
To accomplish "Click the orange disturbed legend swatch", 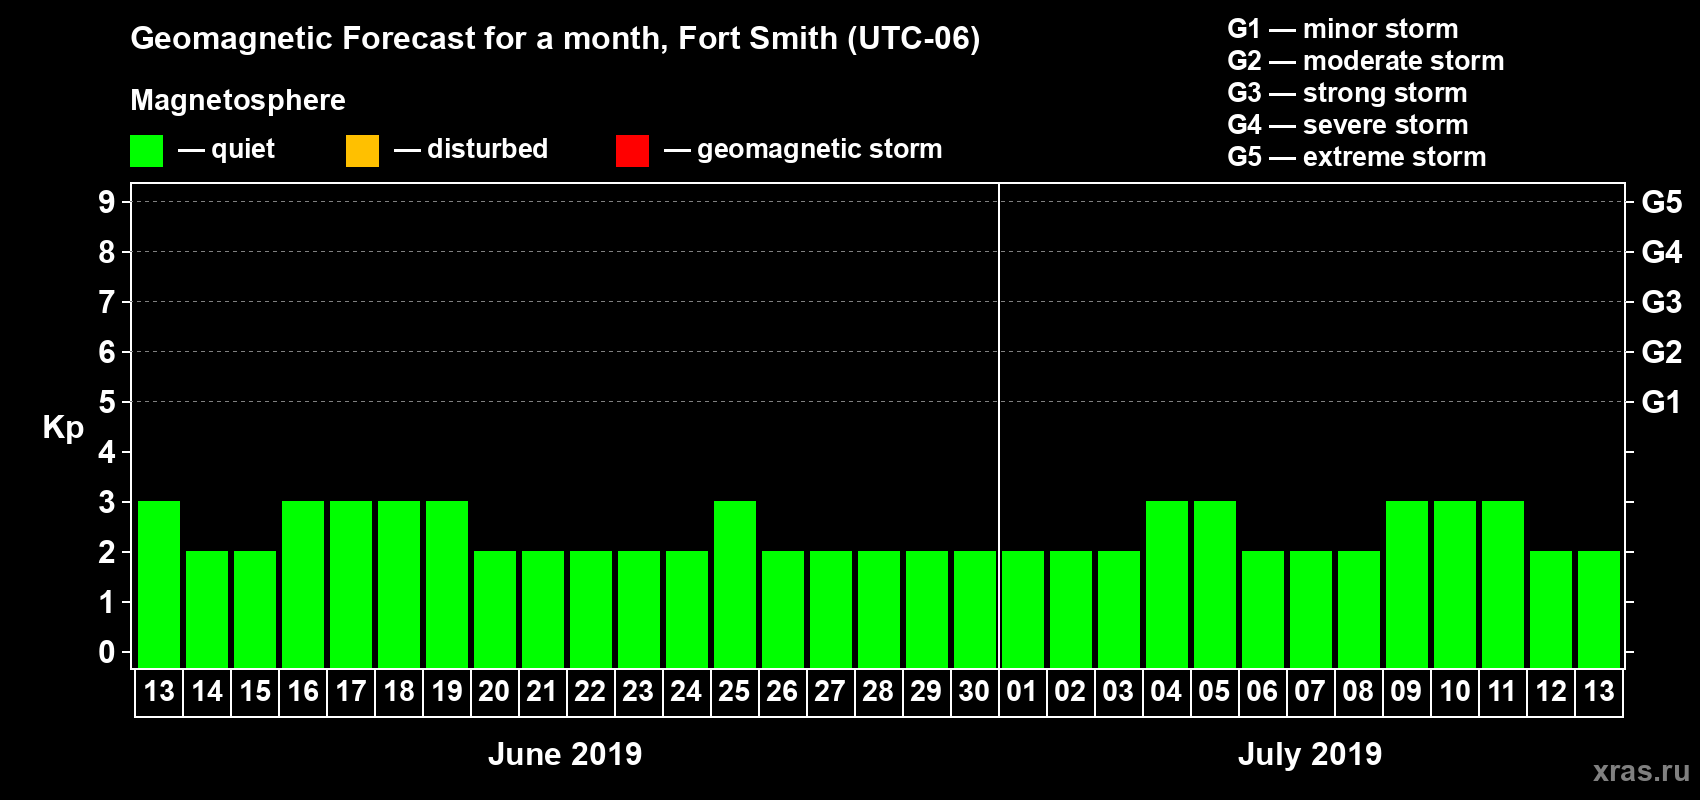I will pyautogui.click(x=362, y=151).
